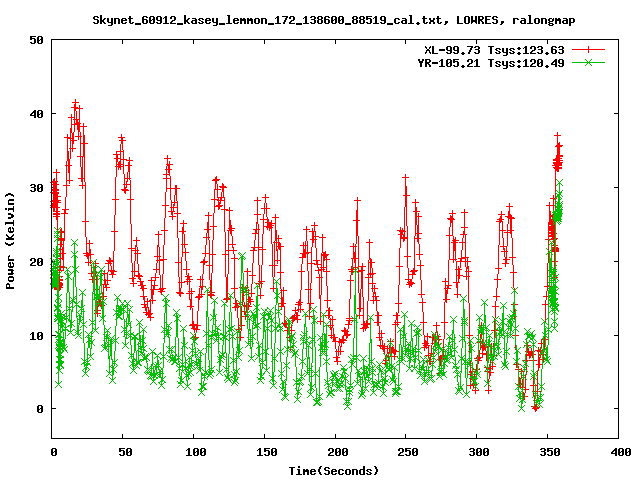640x480 pixels.
Task: Click the y-axis tick label 40
Action: 36,114
